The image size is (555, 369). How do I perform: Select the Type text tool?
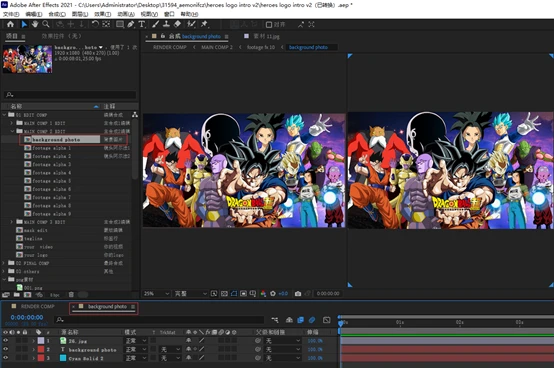pos(142,24)
